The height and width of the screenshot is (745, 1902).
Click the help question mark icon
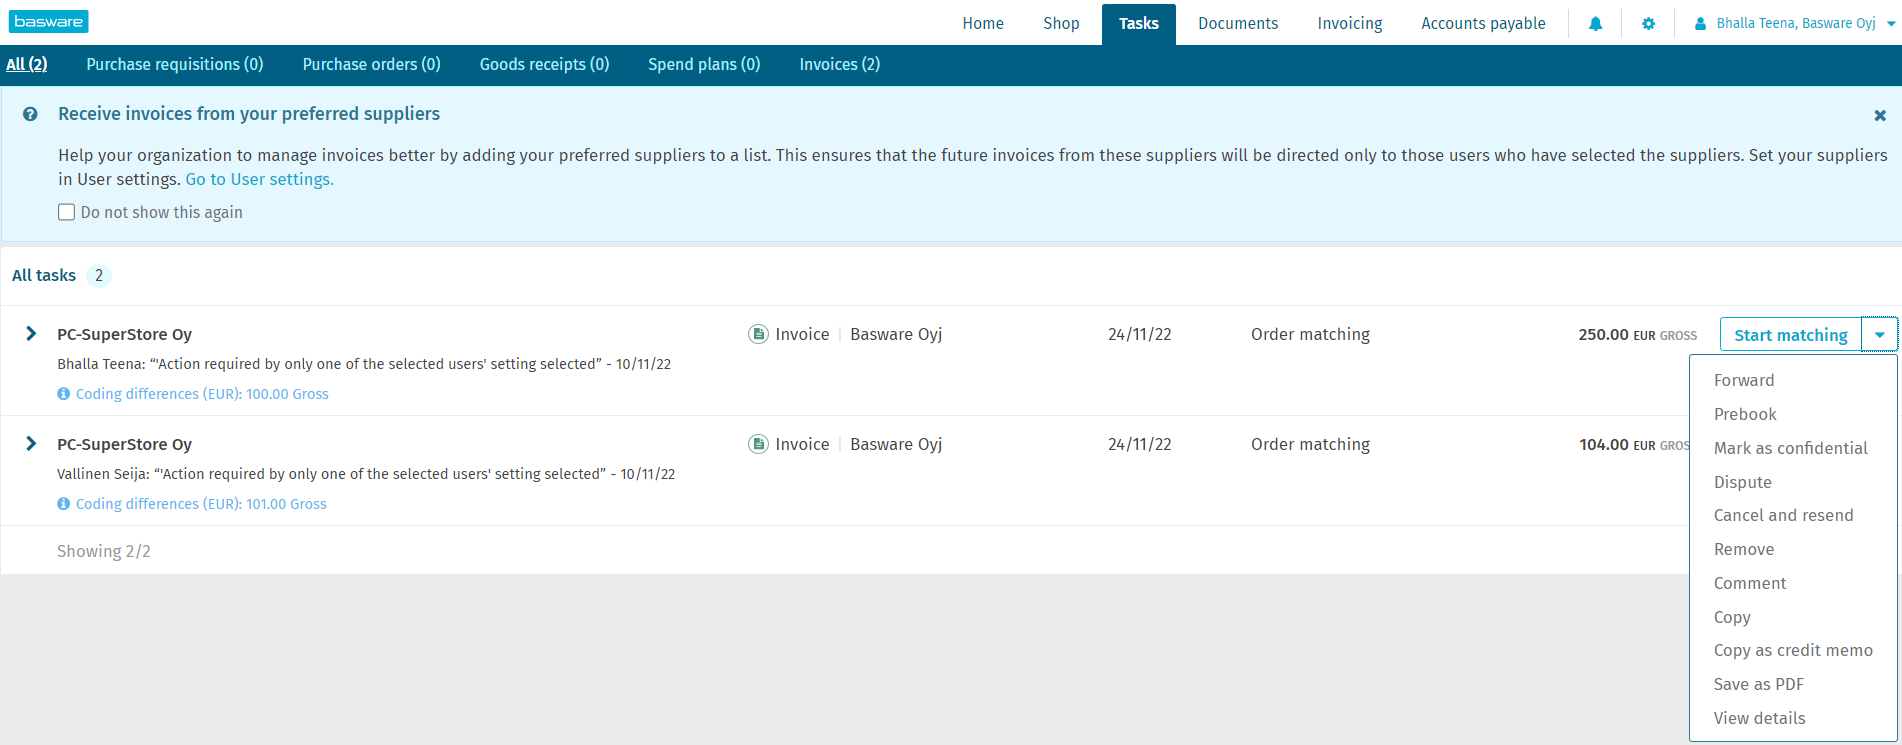[31, 114]
